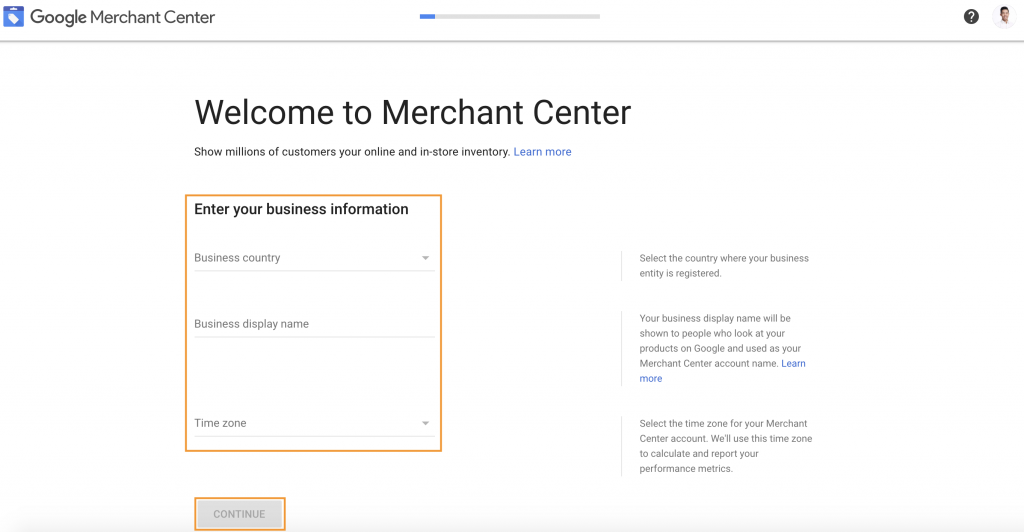Click the Business display name field
1024x532 pixels.
click(314, 324)
